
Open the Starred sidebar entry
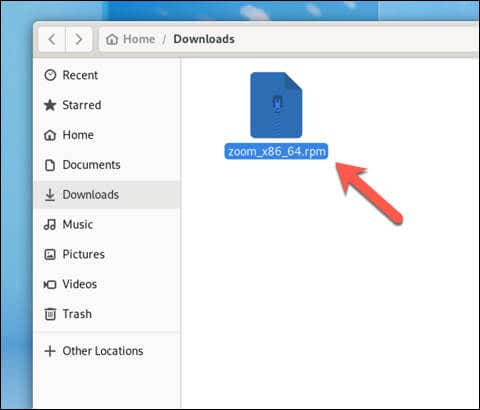click(x=107, y=105)
